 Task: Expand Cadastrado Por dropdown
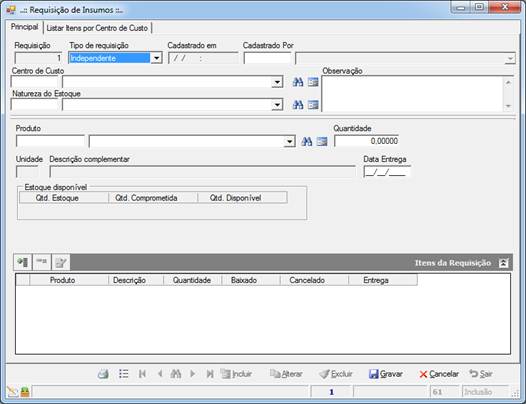(510, 58)
